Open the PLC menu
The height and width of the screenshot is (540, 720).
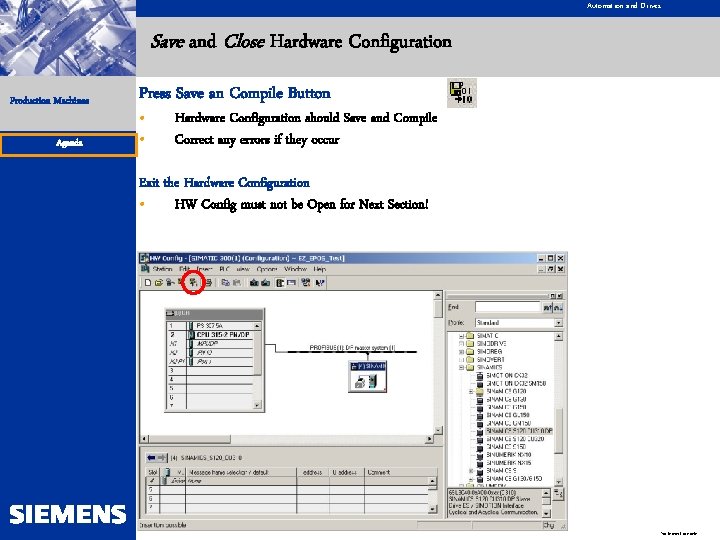tap(225, 269)
